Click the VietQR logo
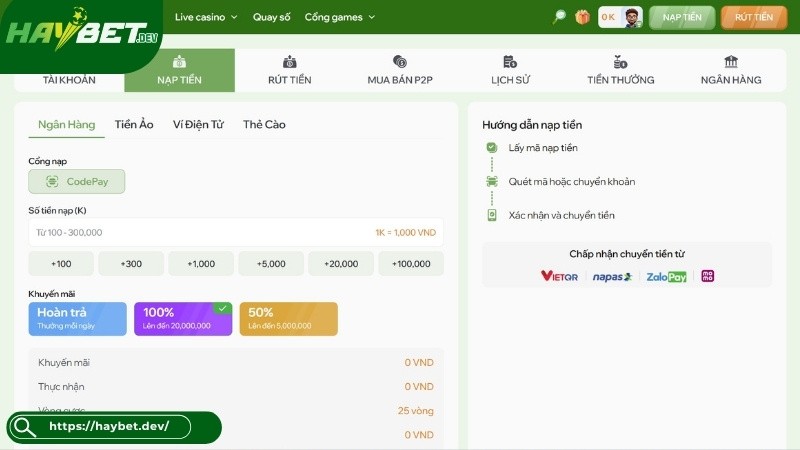 tap(559, 276)
